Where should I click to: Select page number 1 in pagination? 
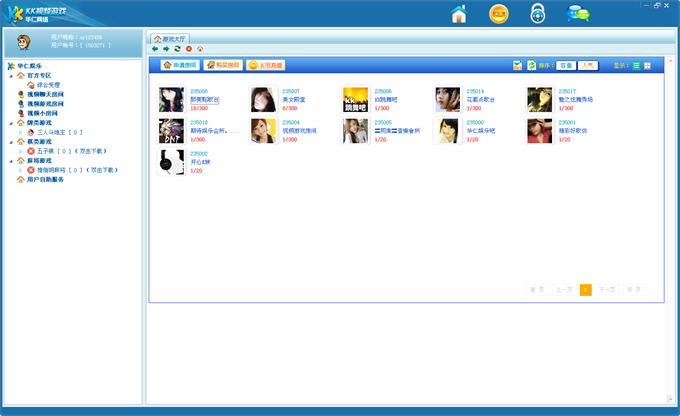pyautogui.click(x=585, y=290)
